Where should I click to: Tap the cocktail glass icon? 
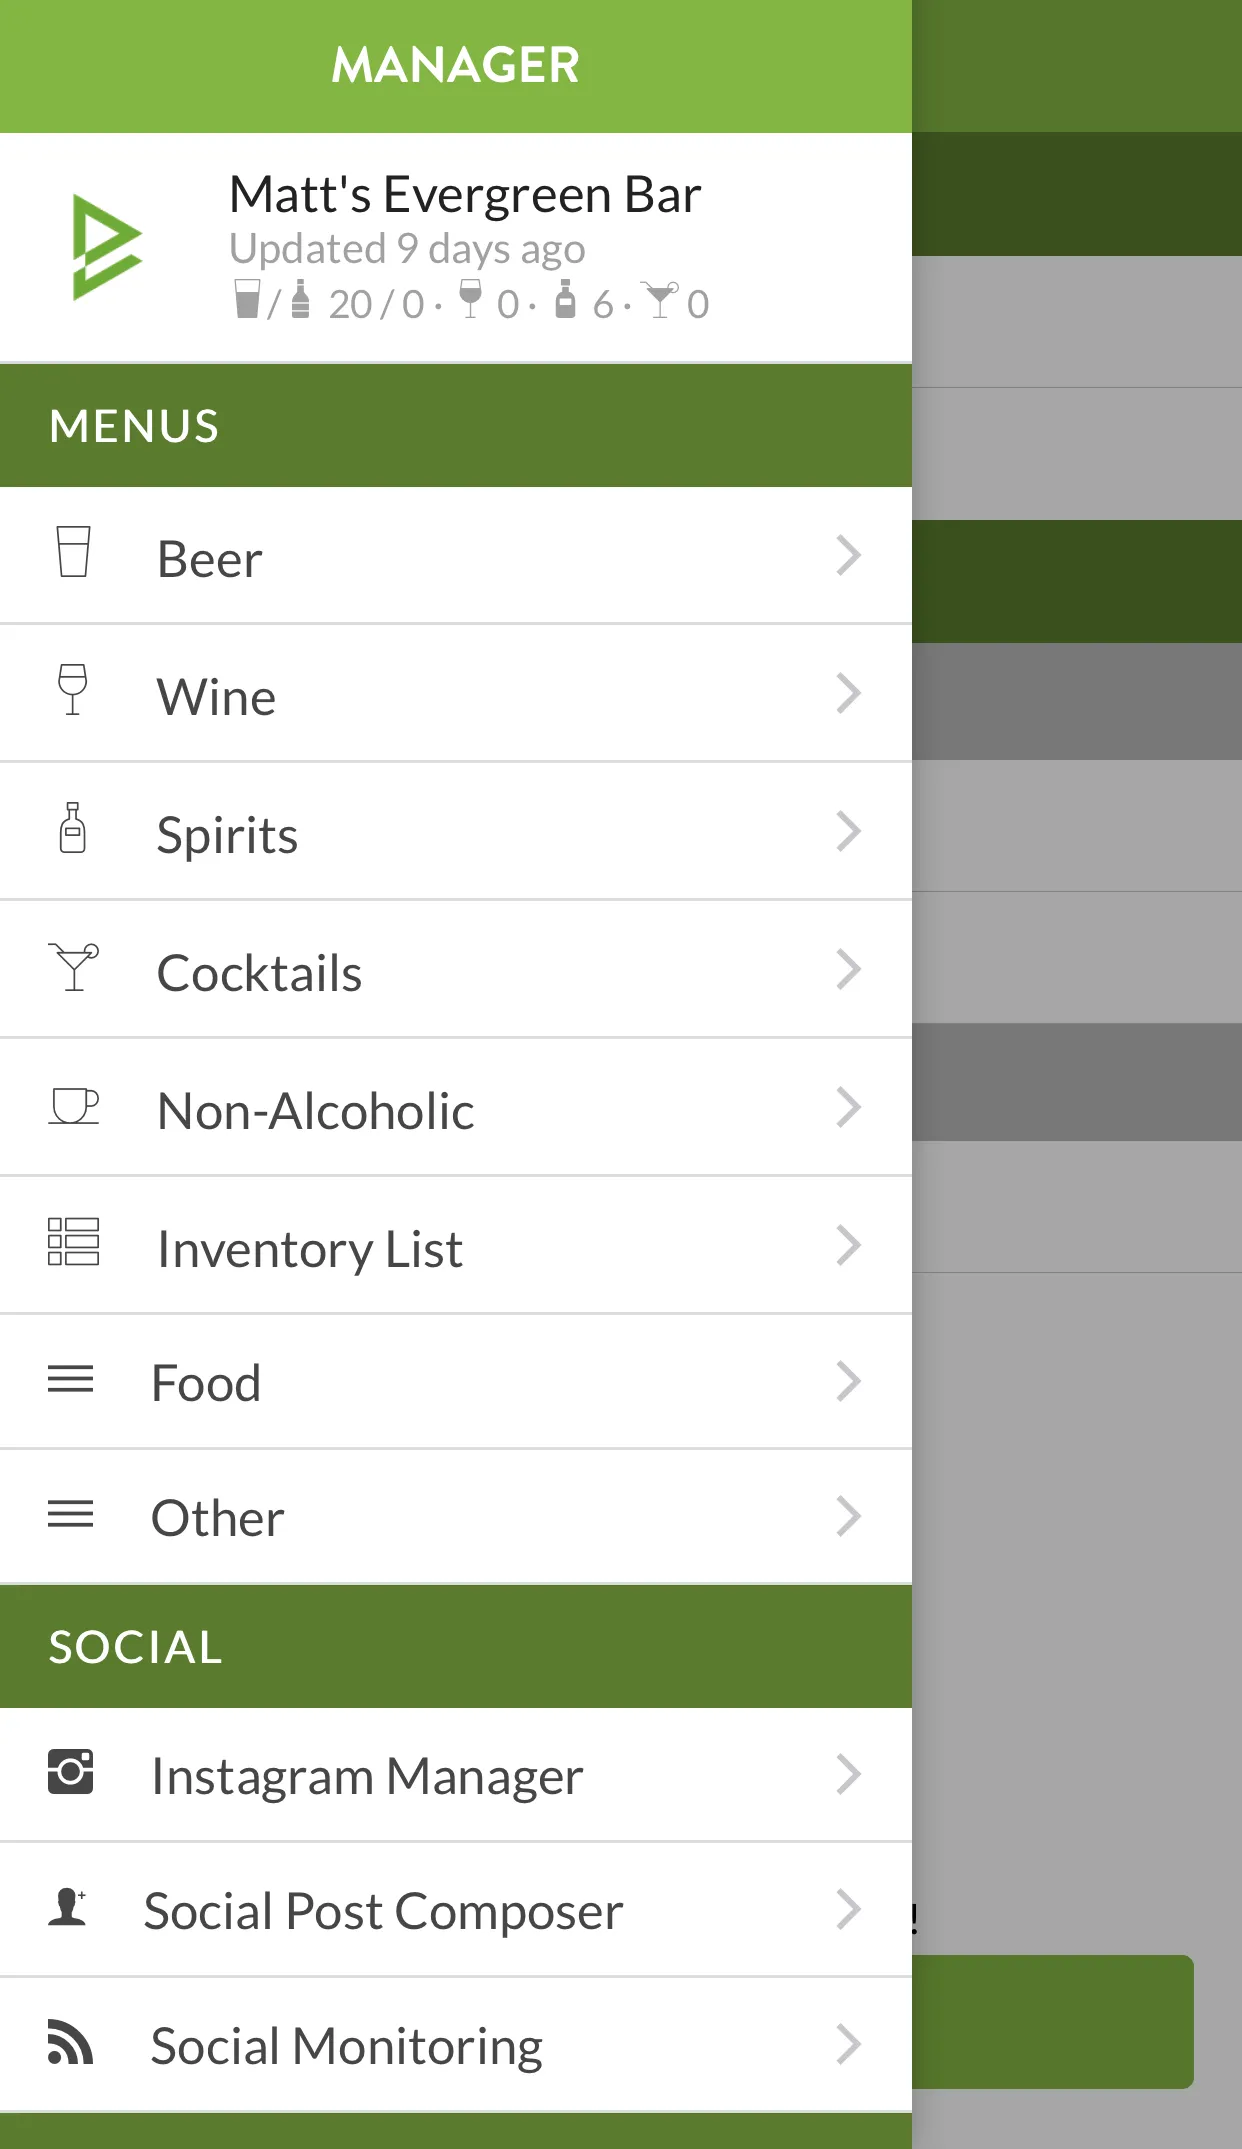coord(74,967)
